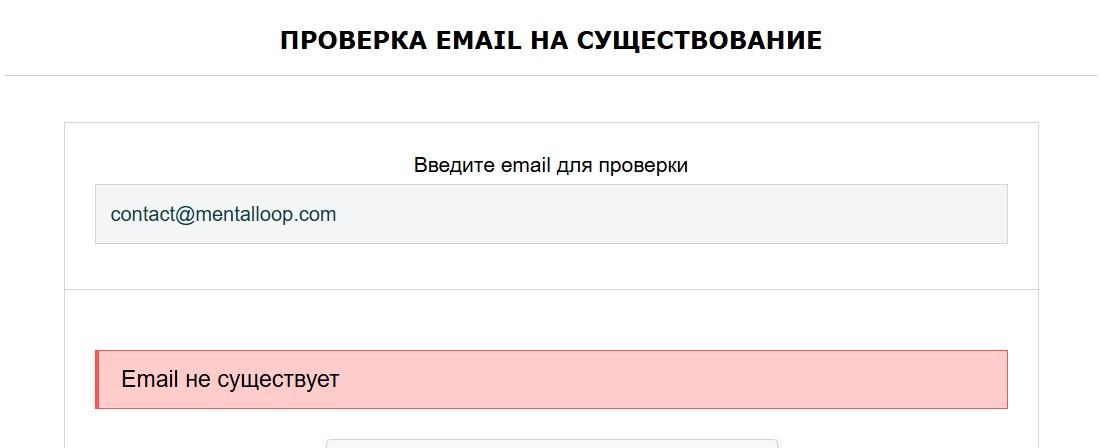The image size is (1101, 448).
Task: Click the word 'Email' in the red alert
Action: 149,380
